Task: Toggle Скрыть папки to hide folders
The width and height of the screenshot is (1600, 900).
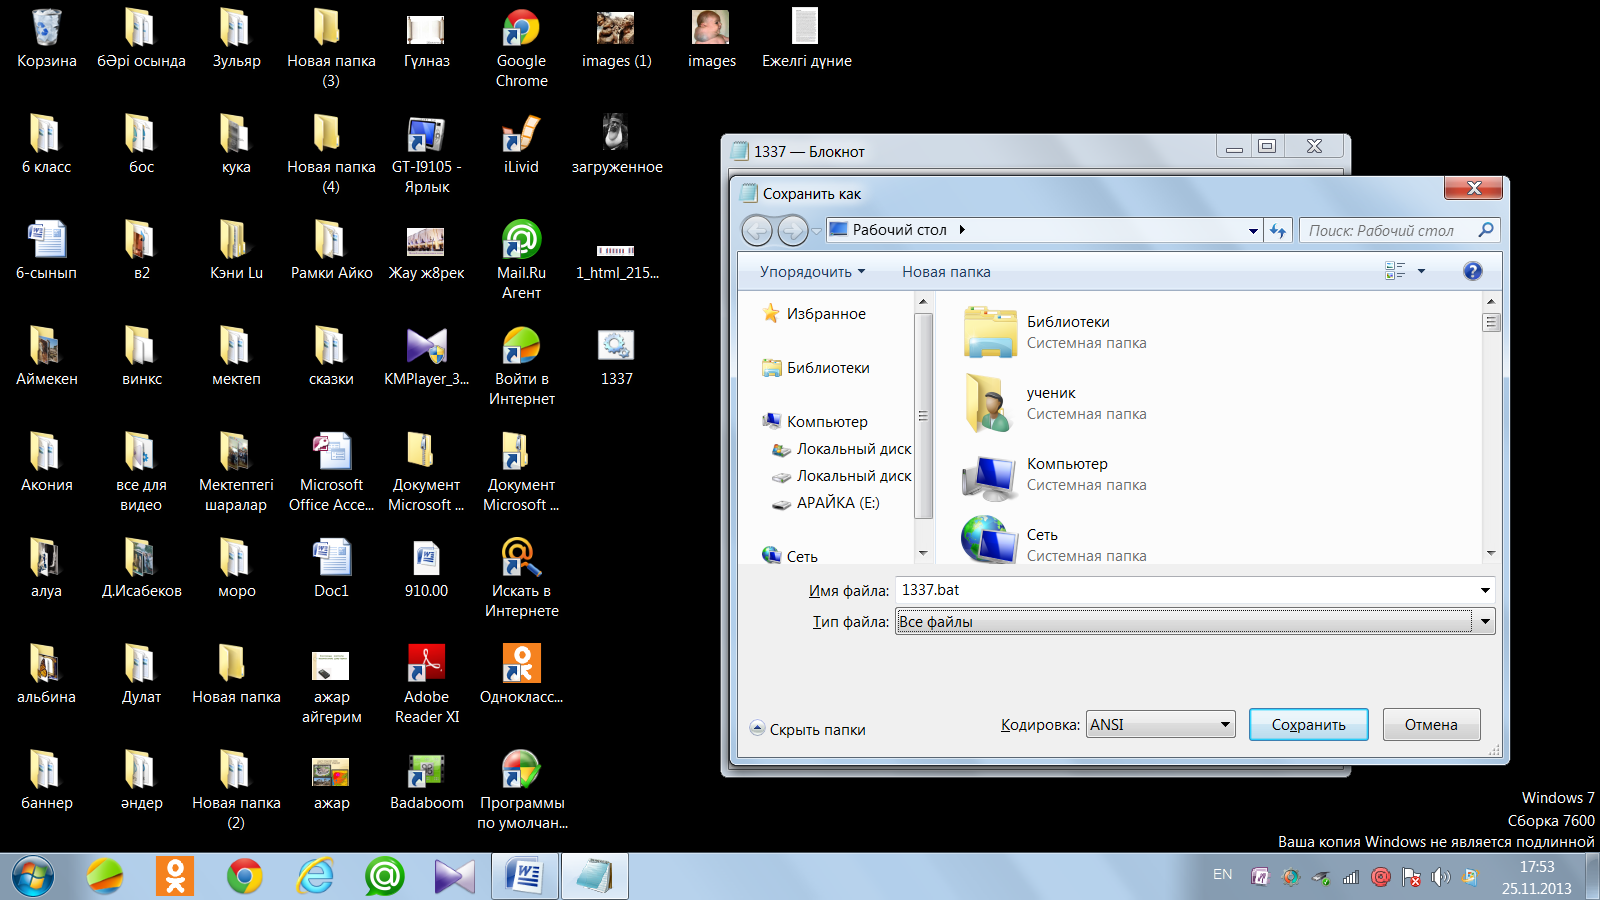Action: [x=808, y=730]
